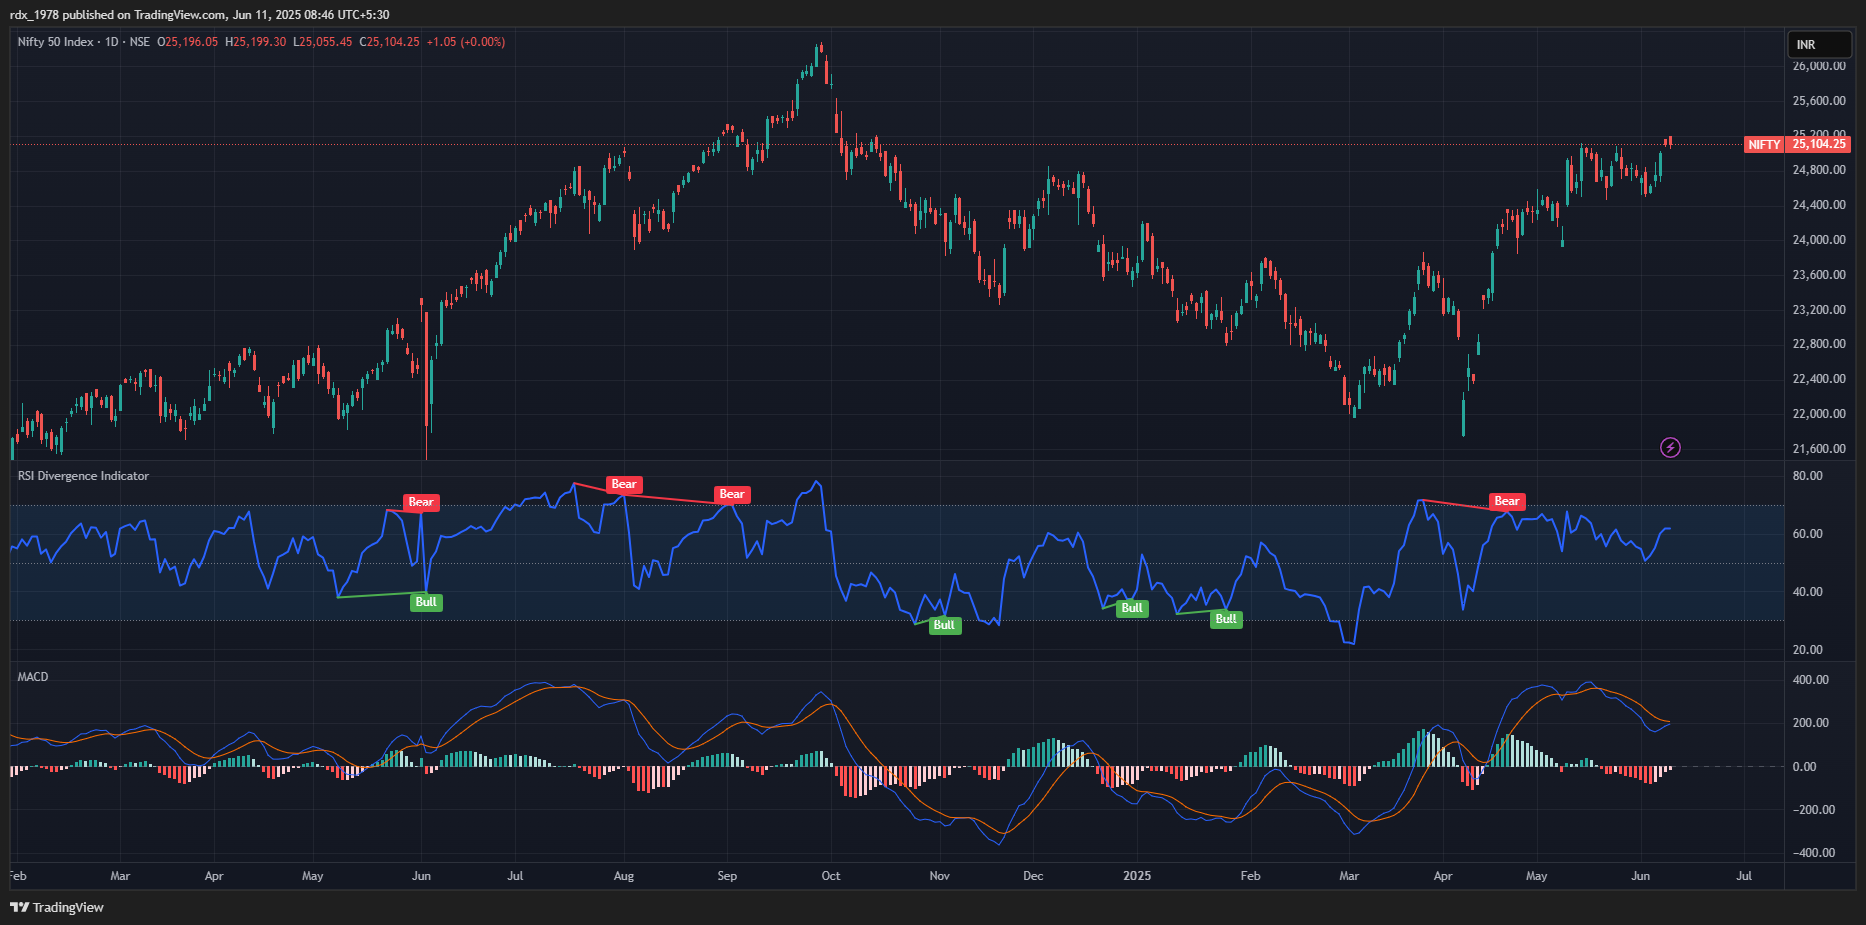Screen dimensions: 1866x925
Task: Click the high value H25,199.30
Action: (256, 42)
